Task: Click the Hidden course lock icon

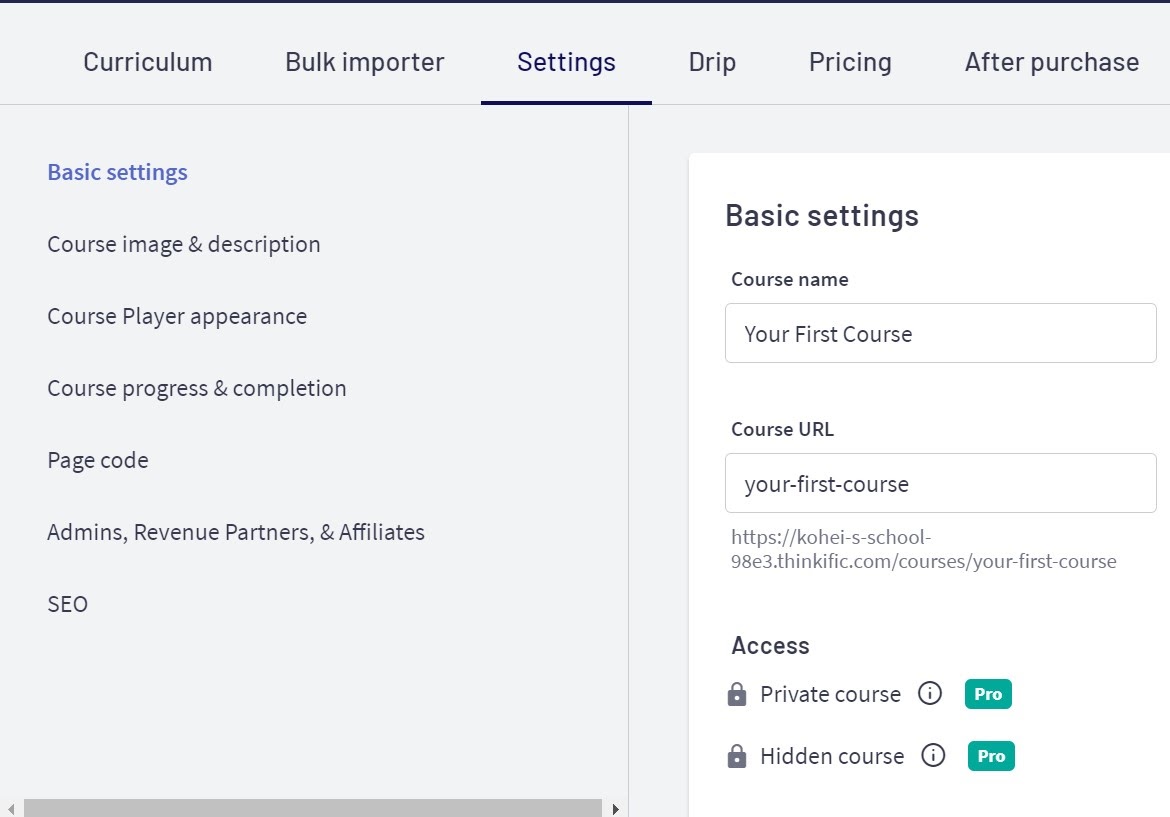Action: (x=737, y=757)
